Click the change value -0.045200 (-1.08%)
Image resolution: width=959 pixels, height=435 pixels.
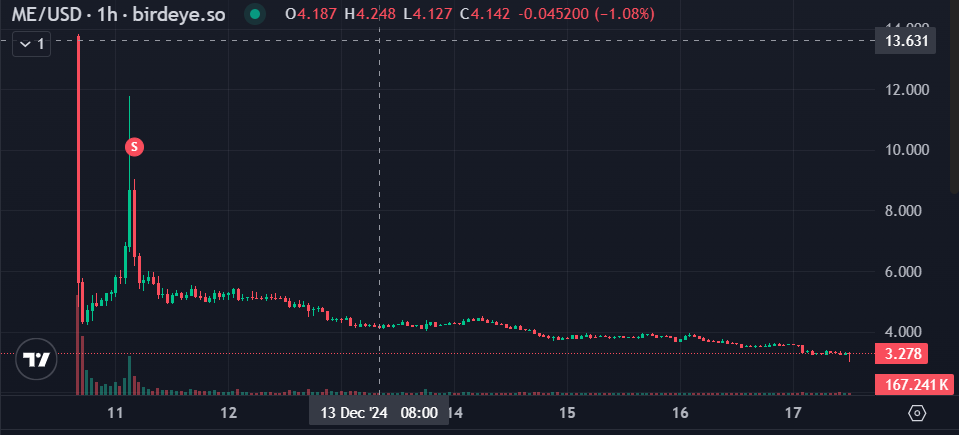586,13
